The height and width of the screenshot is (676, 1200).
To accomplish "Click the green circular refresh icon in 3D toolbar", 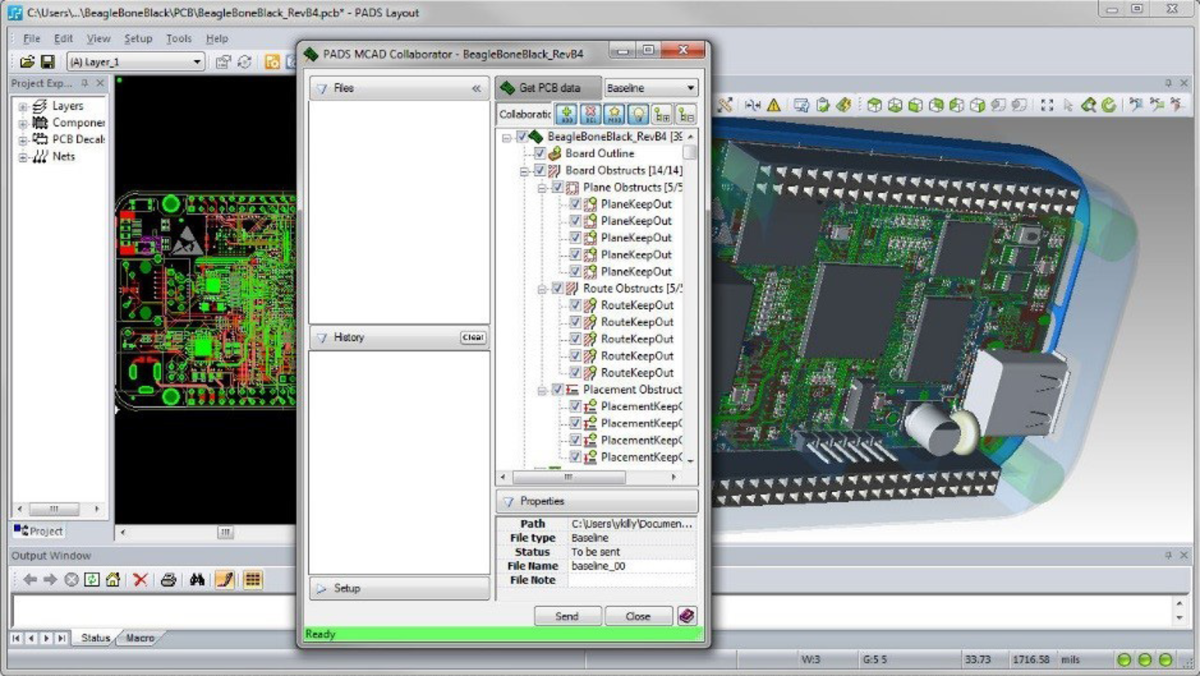I will tap(1109, 104).
